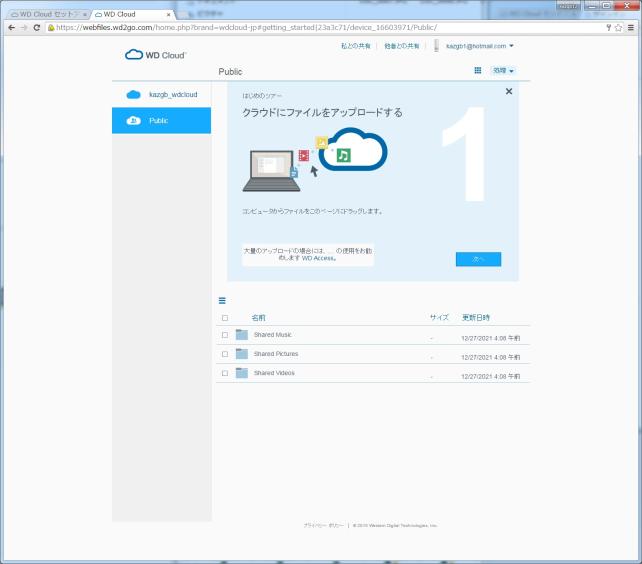642x564 pixels.
Task: Click browser forward arrow
Action: 24,27
